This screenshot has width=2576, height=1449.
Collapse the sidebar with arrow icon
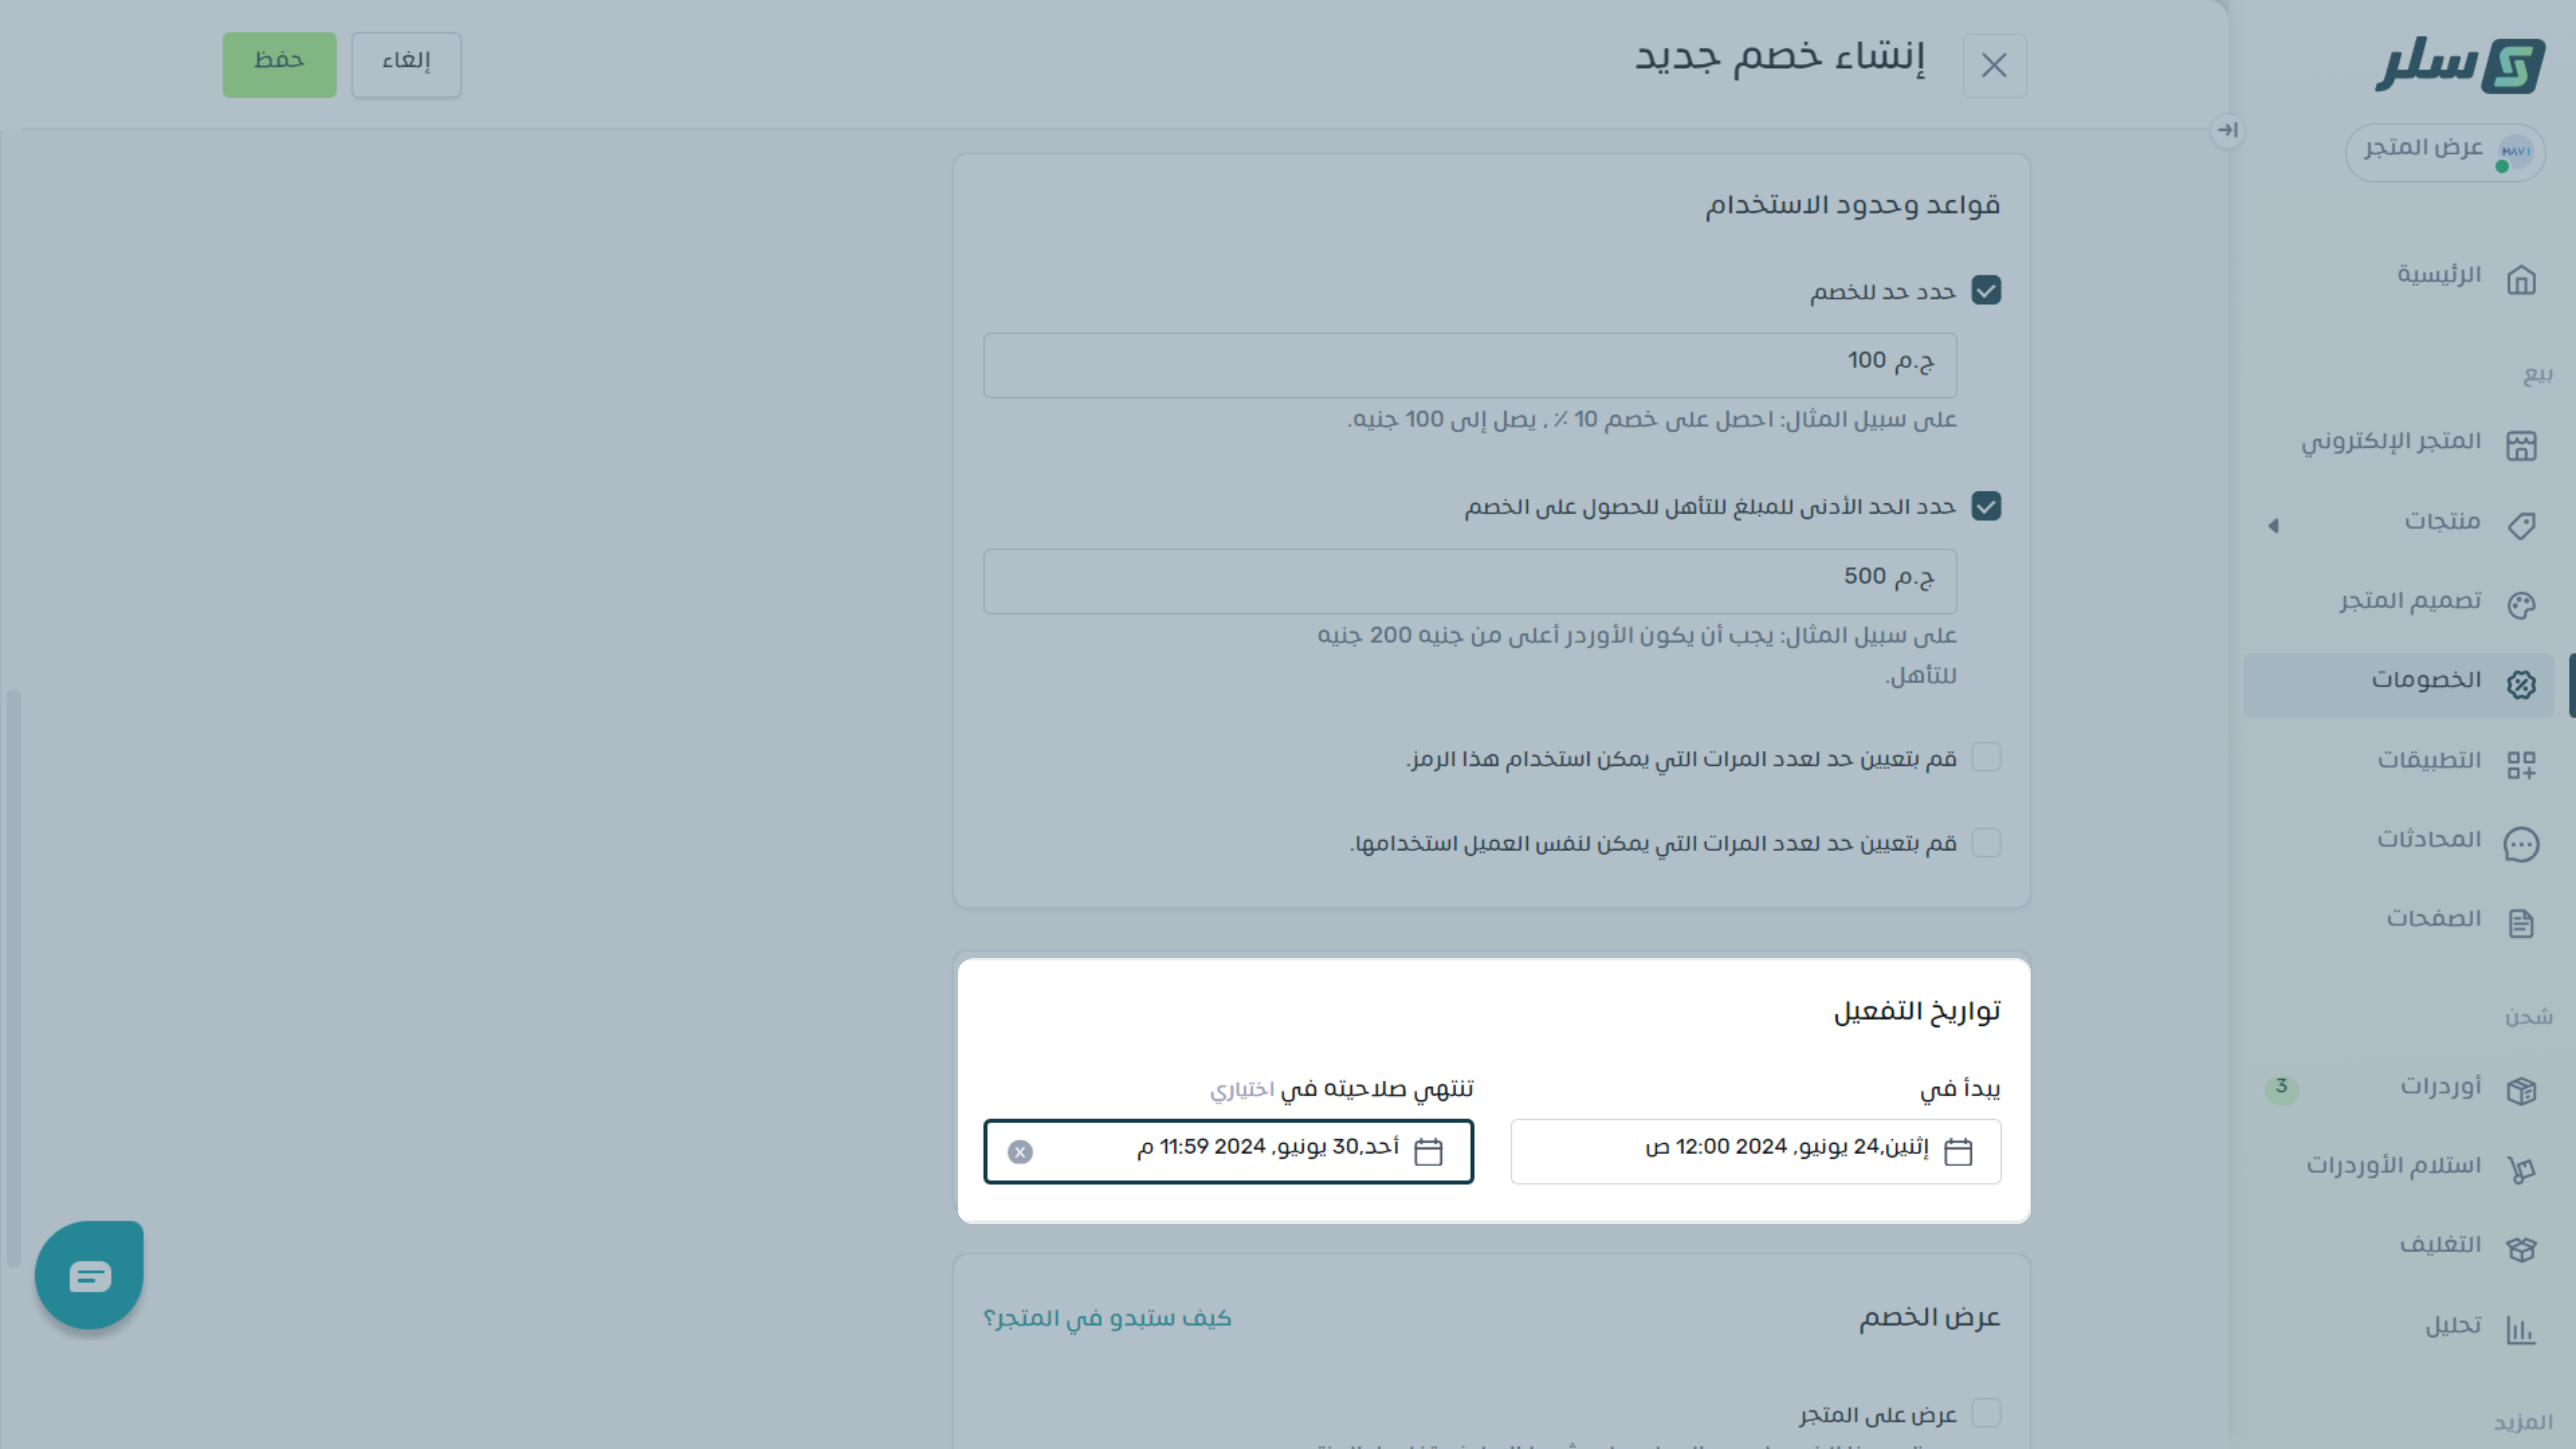(2227, 130)
